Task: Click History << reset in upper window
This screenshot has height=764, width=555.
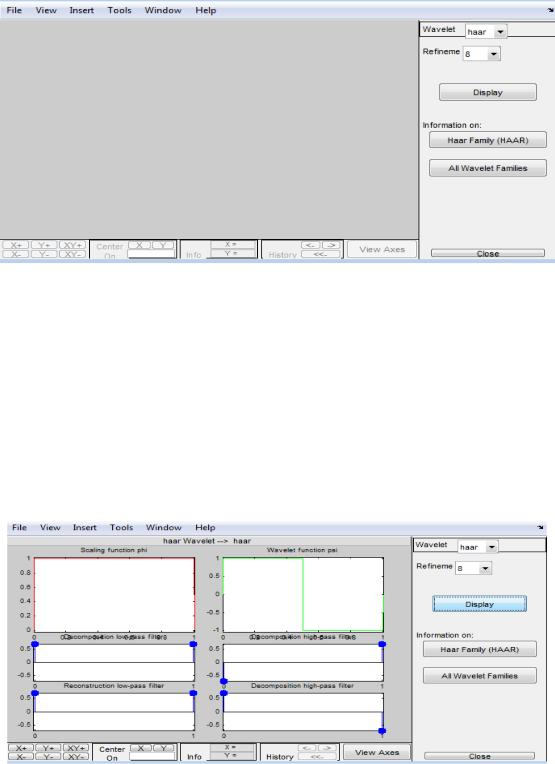Action: pyautogui.click(x=321, y=254)
